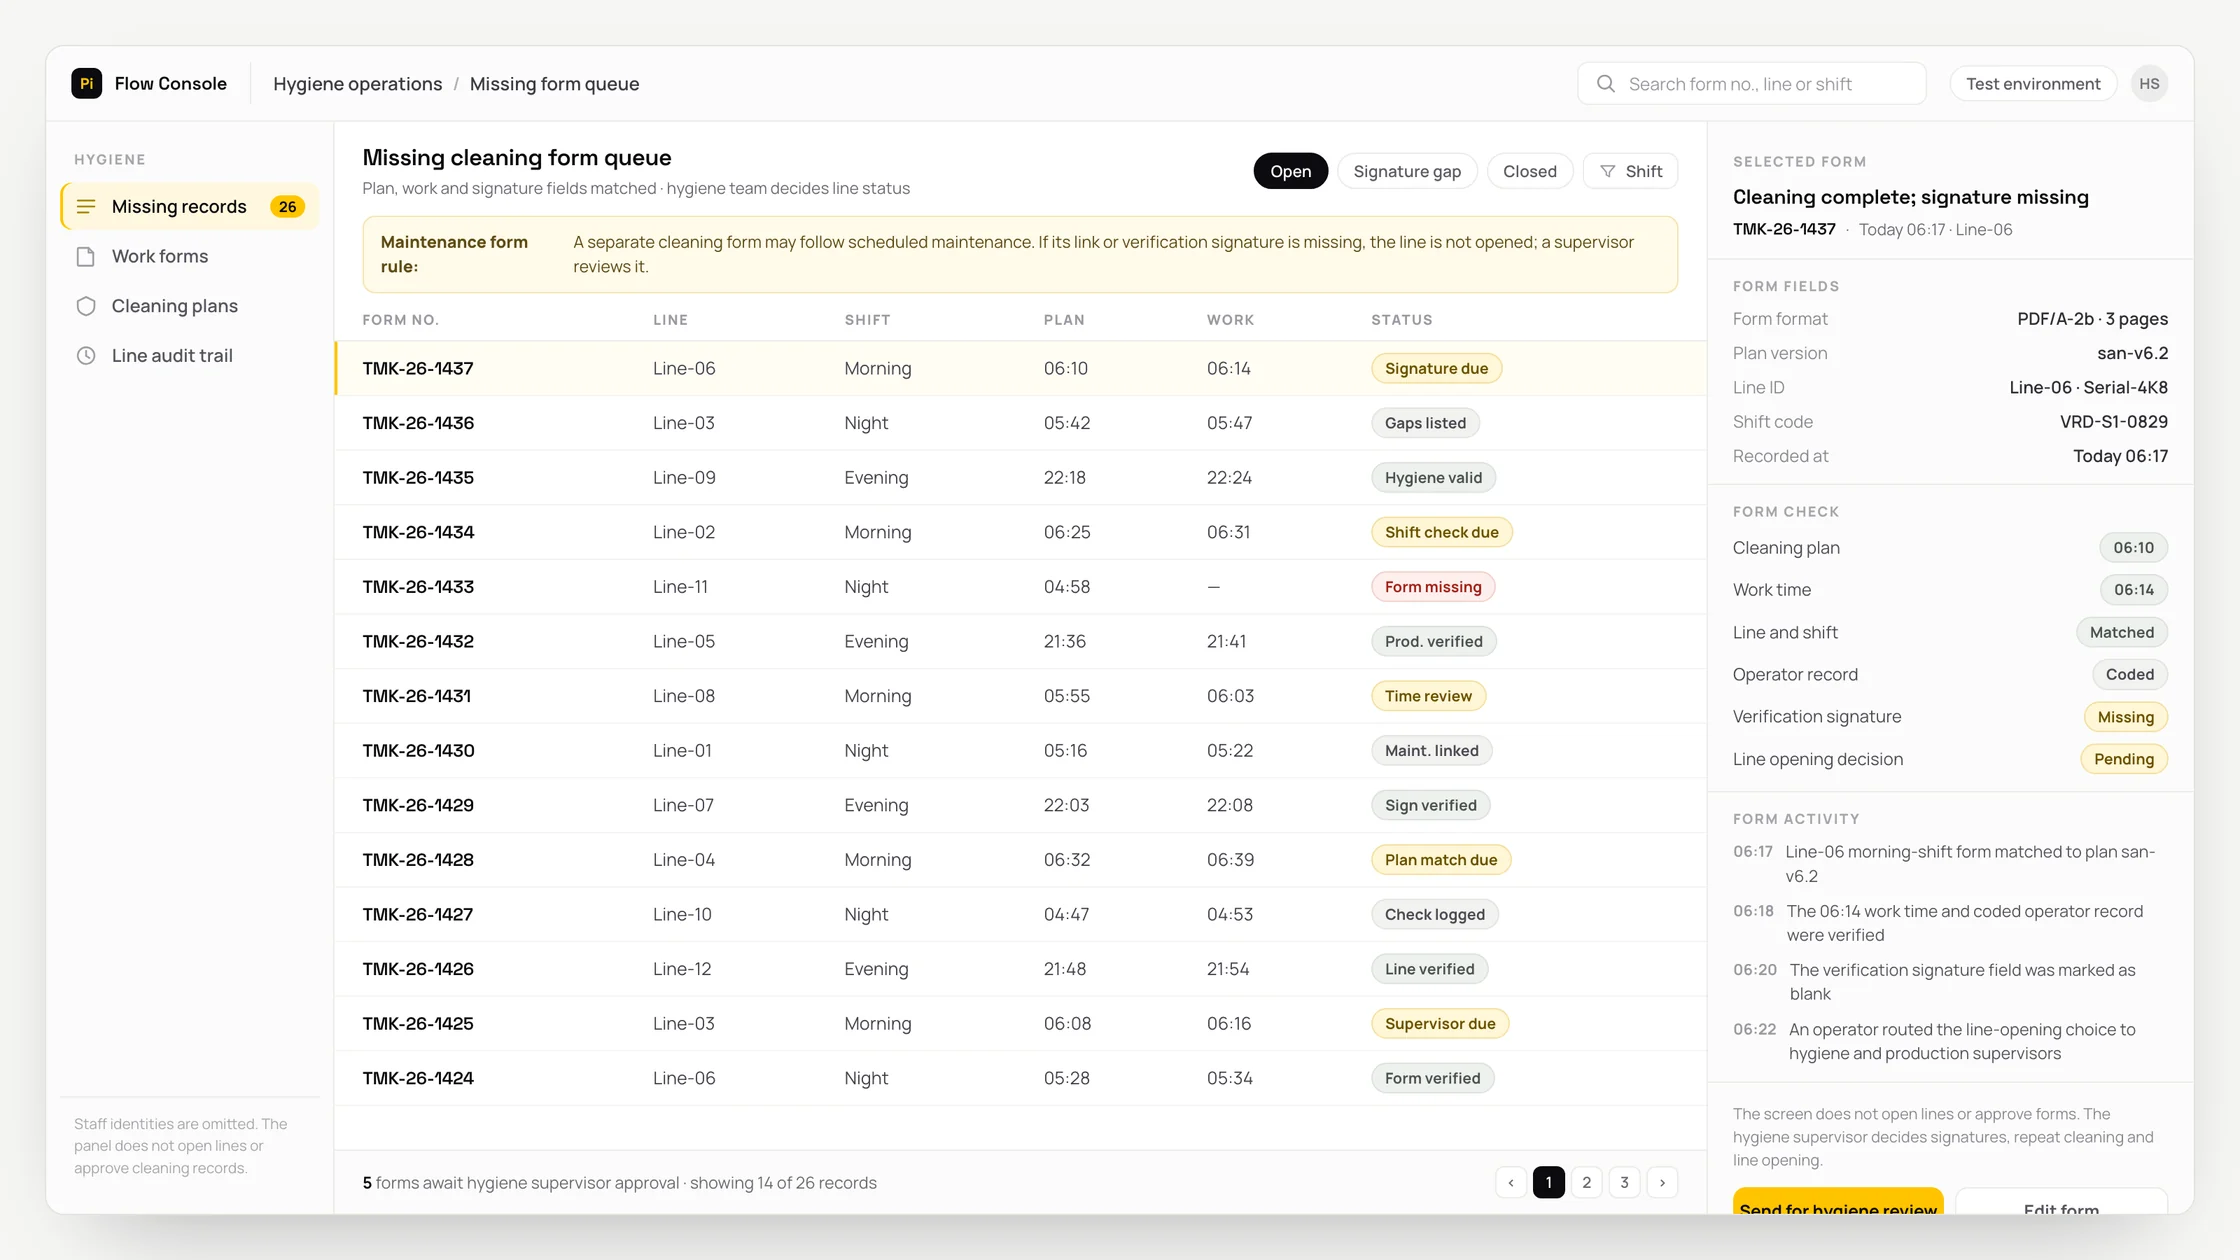Viewport: 2240px width, 1260px height.
Task: Select row TMK-26-1434
Action: pos(1020,532)
